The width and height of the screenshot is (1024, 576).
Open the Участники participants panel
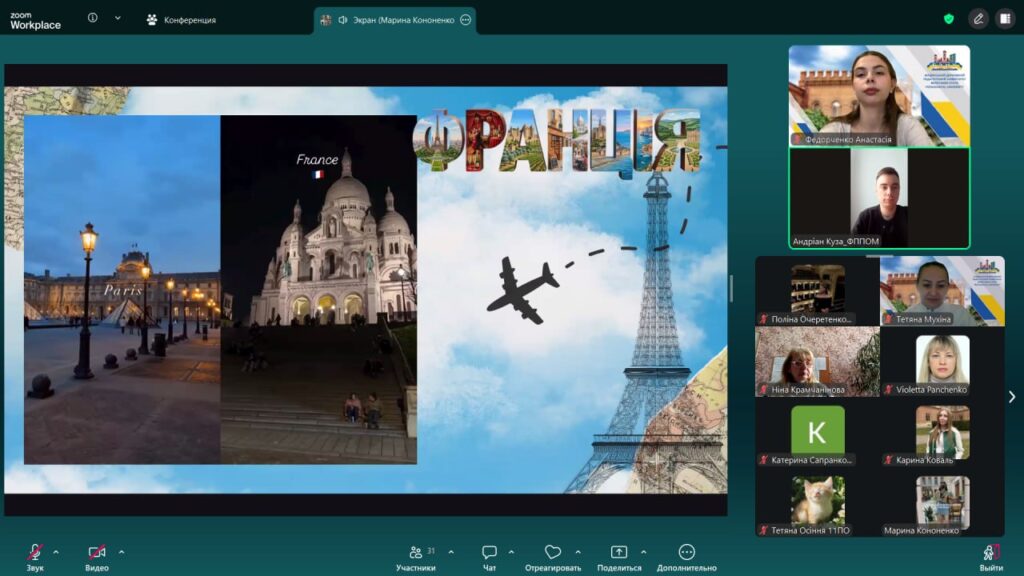tap(416, 553)
